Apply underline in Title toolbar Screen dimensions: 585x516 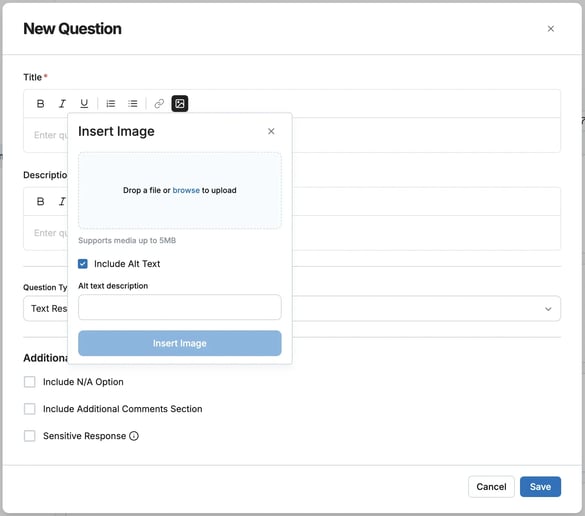click(x=84, y=104)
